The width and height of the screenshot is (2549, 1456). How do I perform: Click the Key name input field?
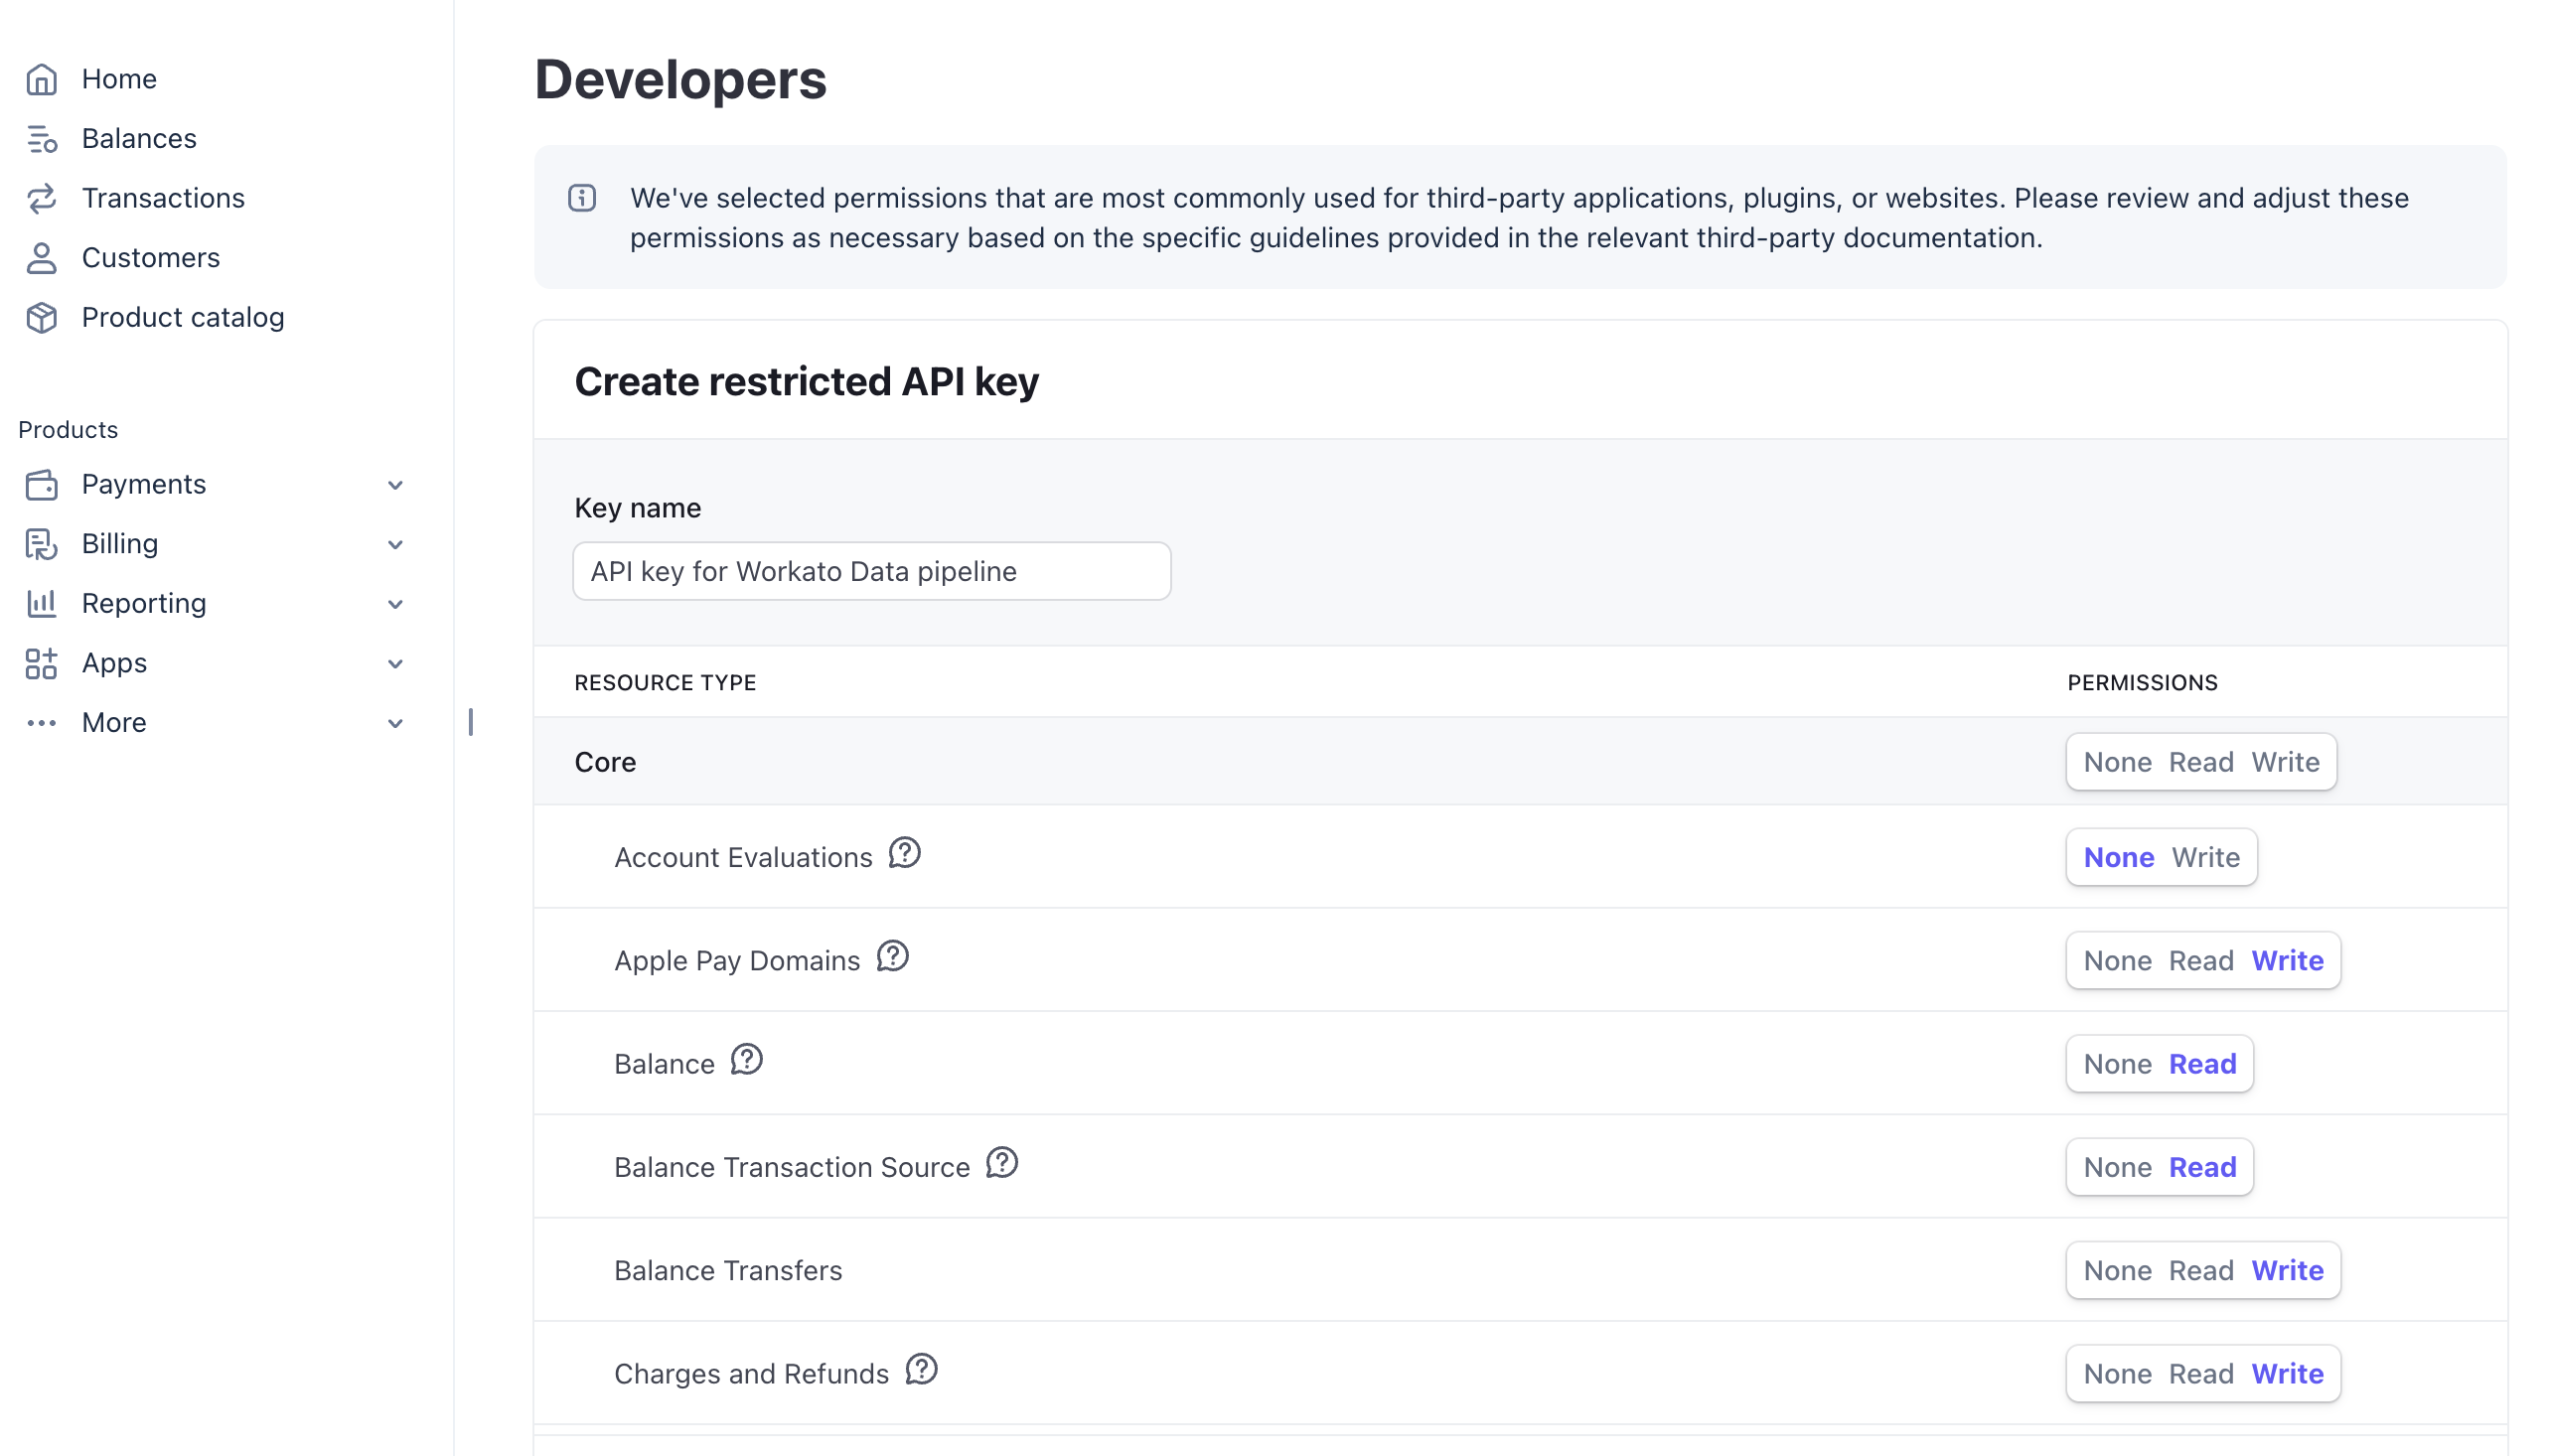click(x=871, y=571)
